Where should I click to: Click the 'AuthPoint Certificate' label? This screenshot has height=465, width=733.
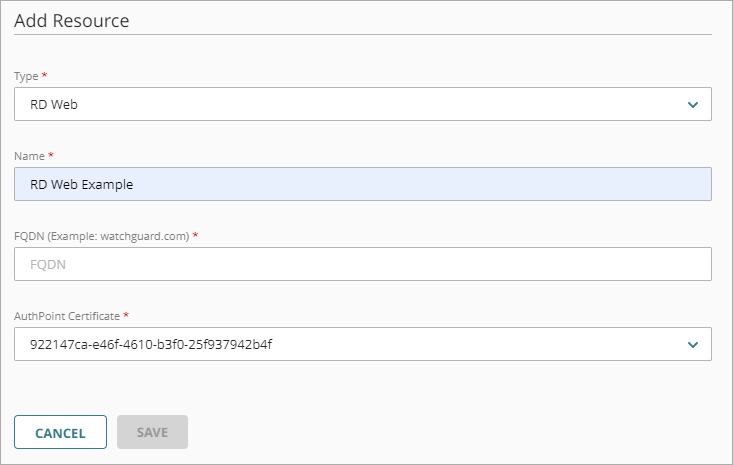(67, 316)
